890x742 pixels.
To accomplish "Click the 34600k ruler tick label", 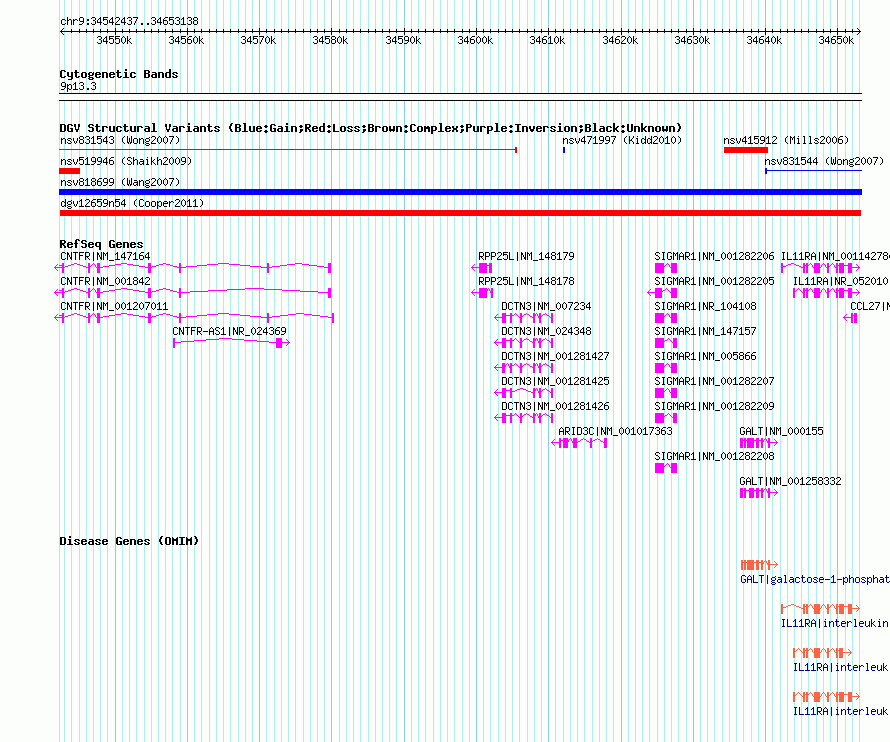I will click(x=475, y=40).
